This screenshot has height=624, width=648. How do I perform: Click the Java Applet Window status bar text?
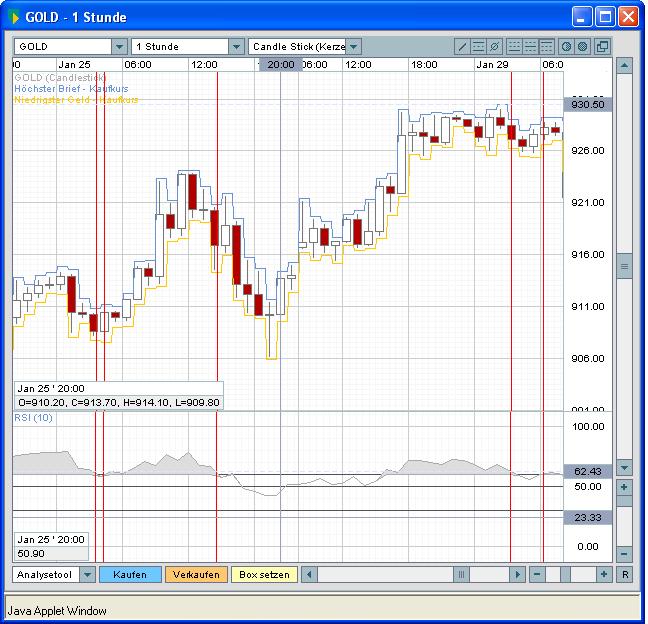(57, 611)
